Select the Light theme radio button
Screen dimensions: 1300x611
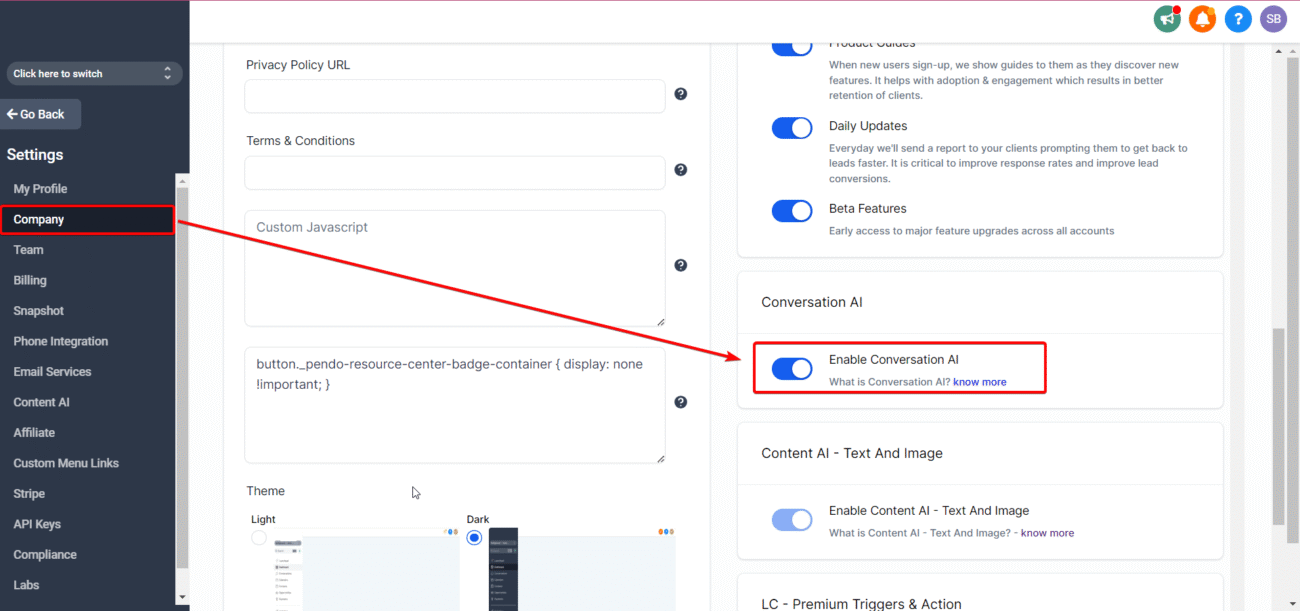[x=259, y=537]
